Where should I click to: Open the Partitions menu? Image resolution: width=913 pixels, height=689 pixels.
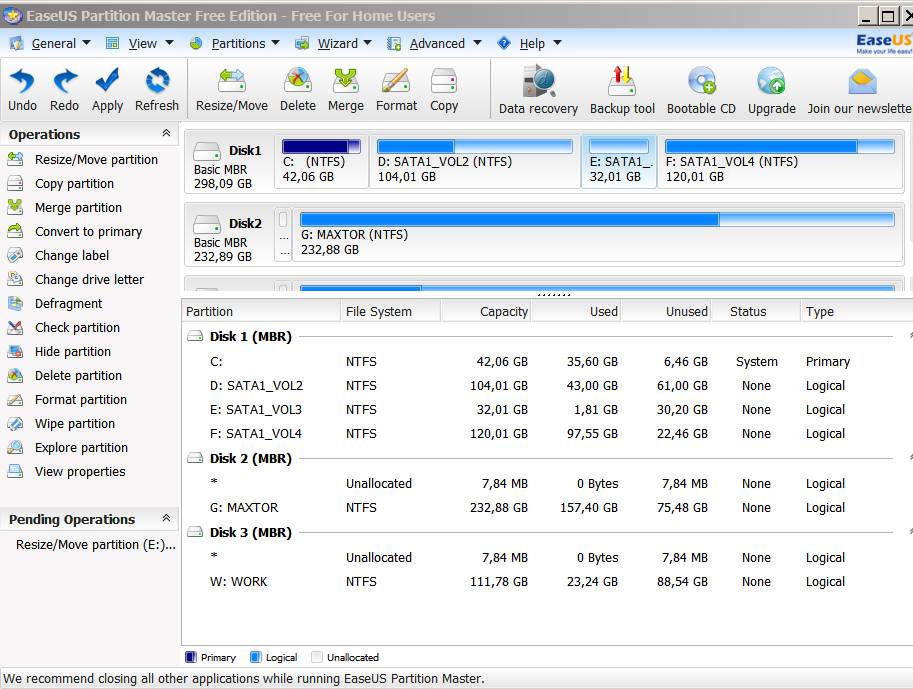(x=235, y=43)
